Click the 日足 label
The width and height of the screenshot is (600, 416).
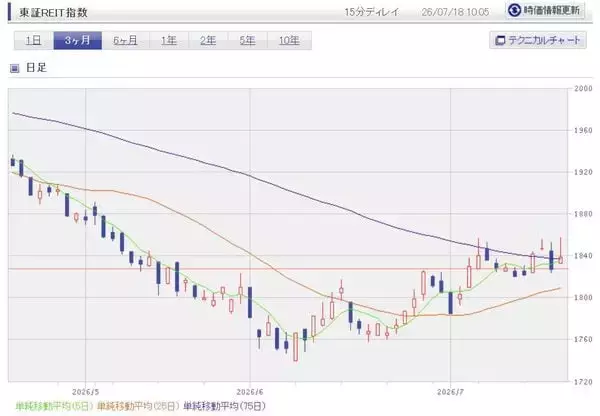coord(36,68)
